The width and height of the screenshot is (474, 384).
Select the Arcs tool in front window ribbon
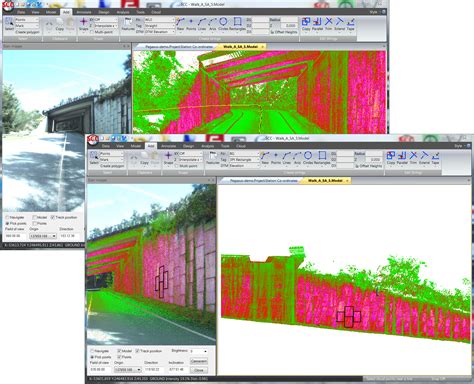tap(297, 158)
